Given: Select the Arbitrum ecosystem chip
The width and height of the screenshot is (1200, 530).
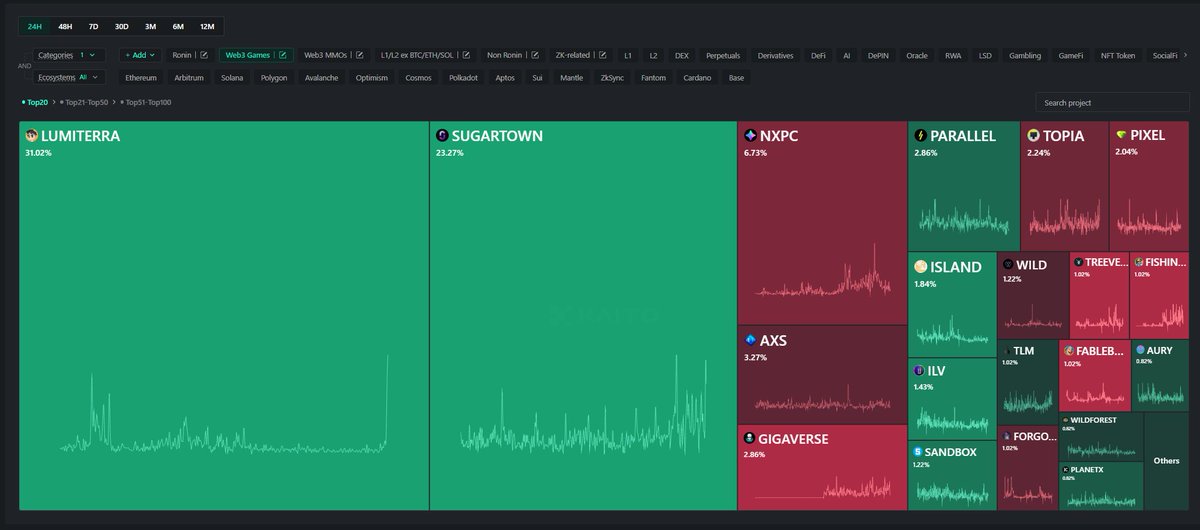Looking at the screenshot, I should [187, 77].
